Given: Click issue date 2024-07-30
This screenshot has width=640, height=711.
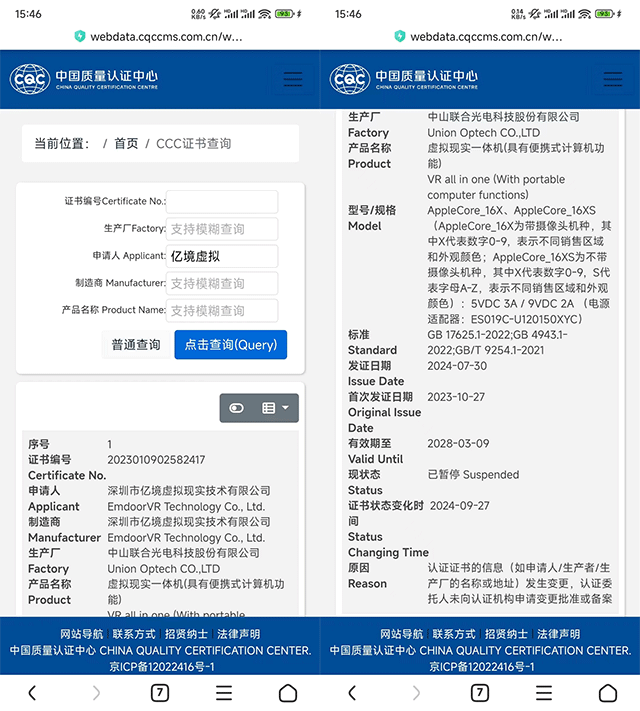Looking at the screenshot, I should pos(457,366).
